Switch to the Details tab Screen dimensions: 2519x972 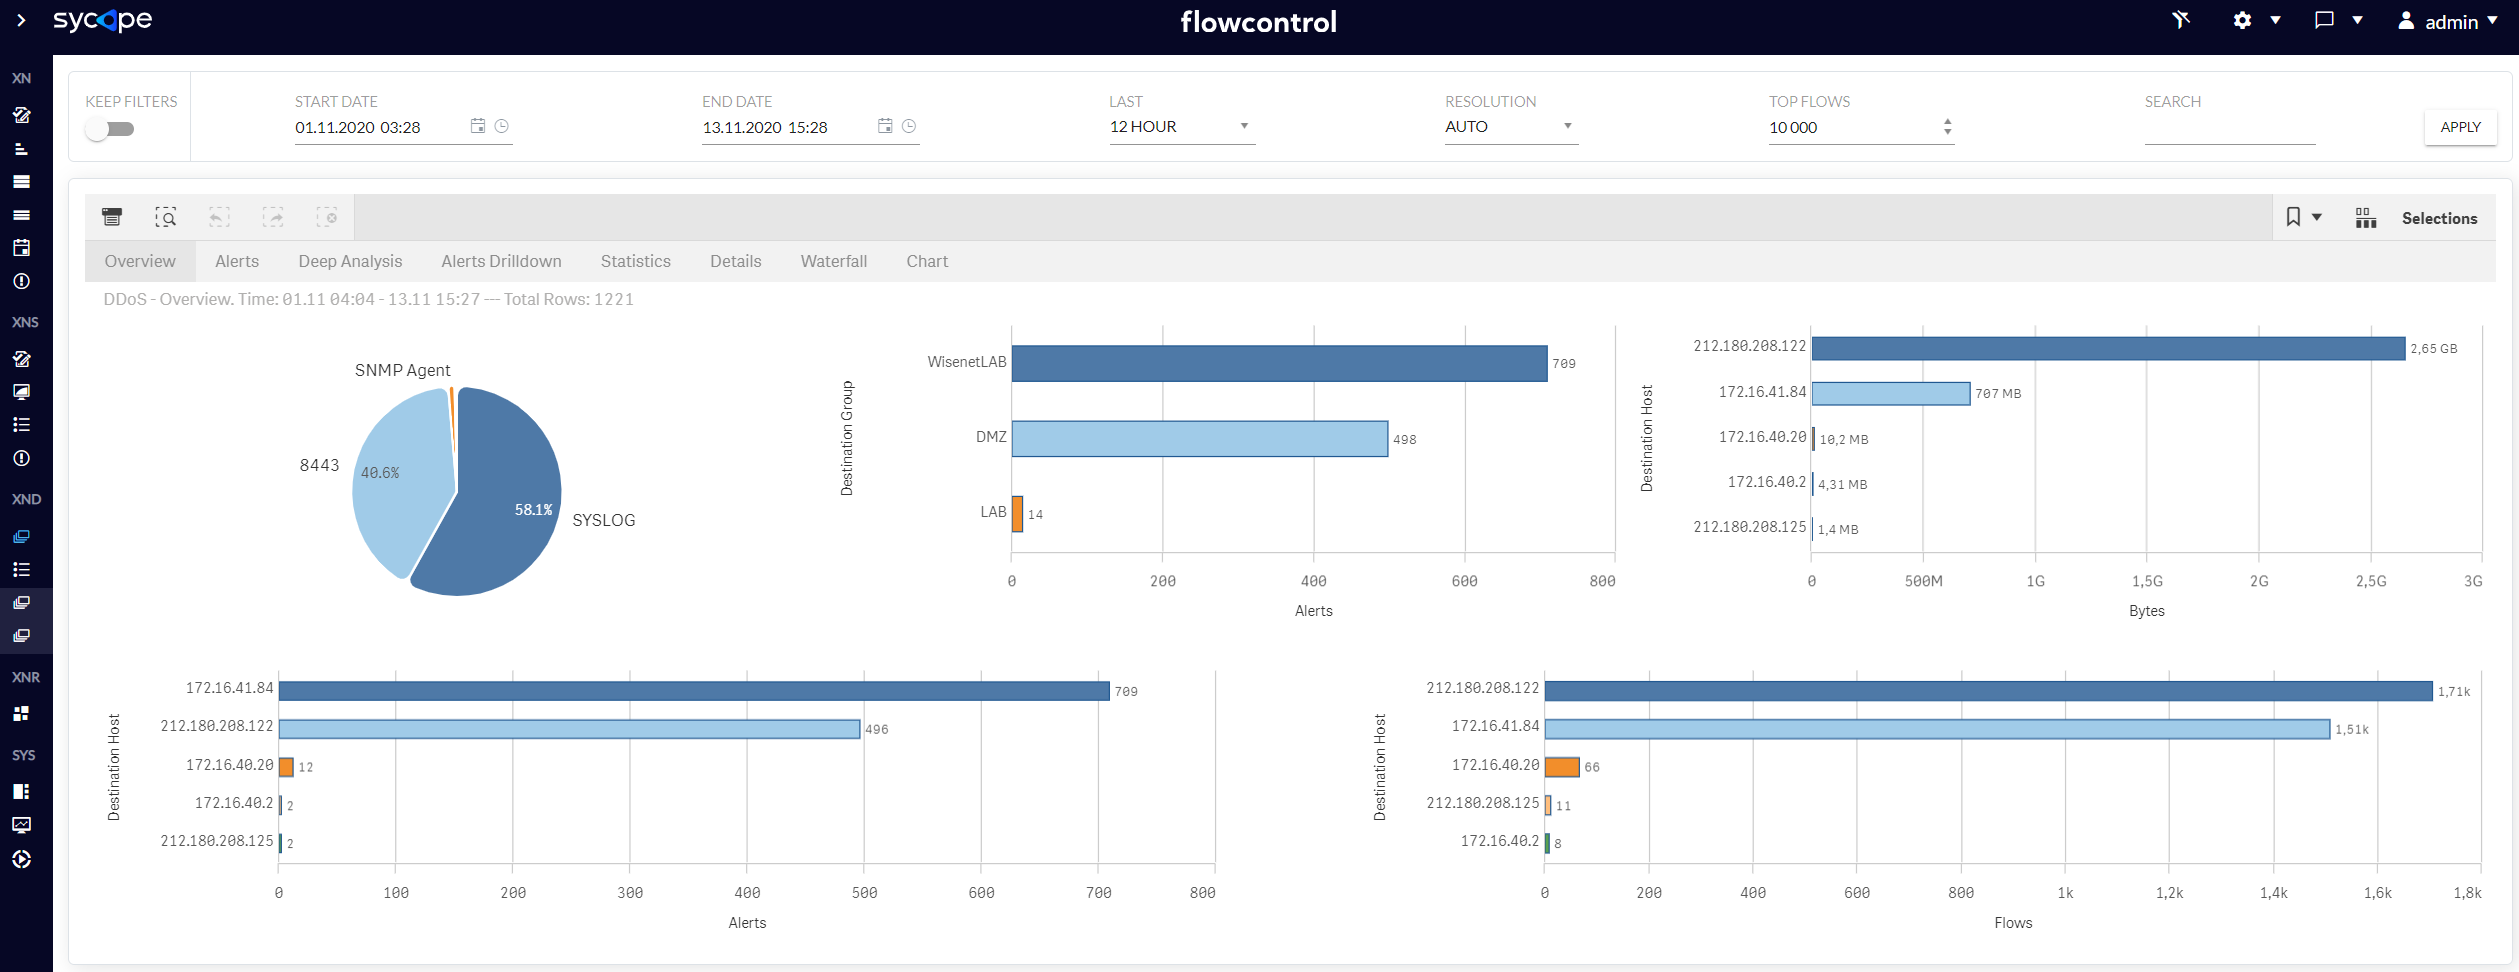[x=736, y=261]
